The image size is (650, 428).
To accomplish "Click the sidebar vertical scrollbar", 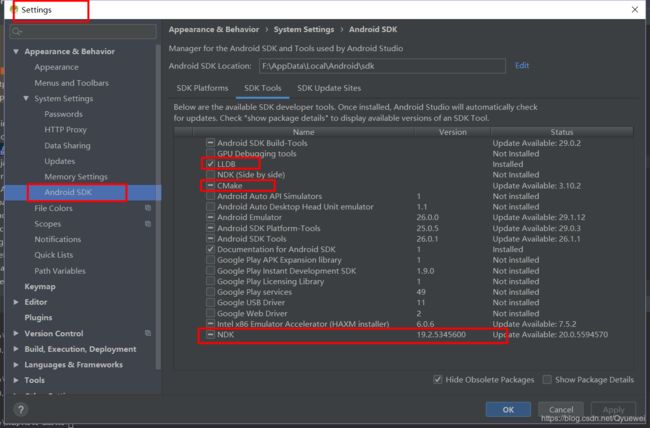I will [x=158, y=207].
